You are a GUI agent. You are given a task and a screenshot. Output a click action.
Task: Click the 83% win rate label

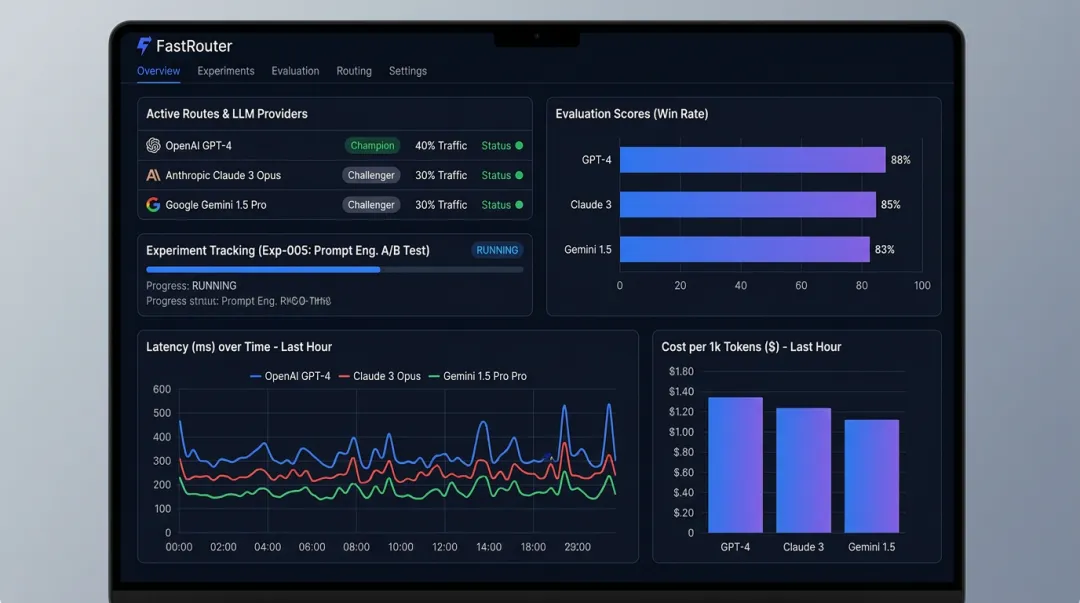tap(884, 249)
